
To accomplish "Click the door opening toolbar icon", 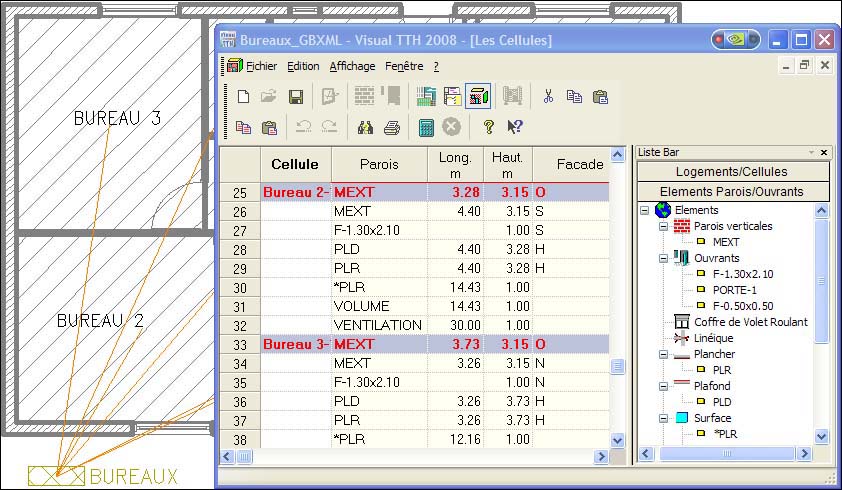I will [393, 96].
